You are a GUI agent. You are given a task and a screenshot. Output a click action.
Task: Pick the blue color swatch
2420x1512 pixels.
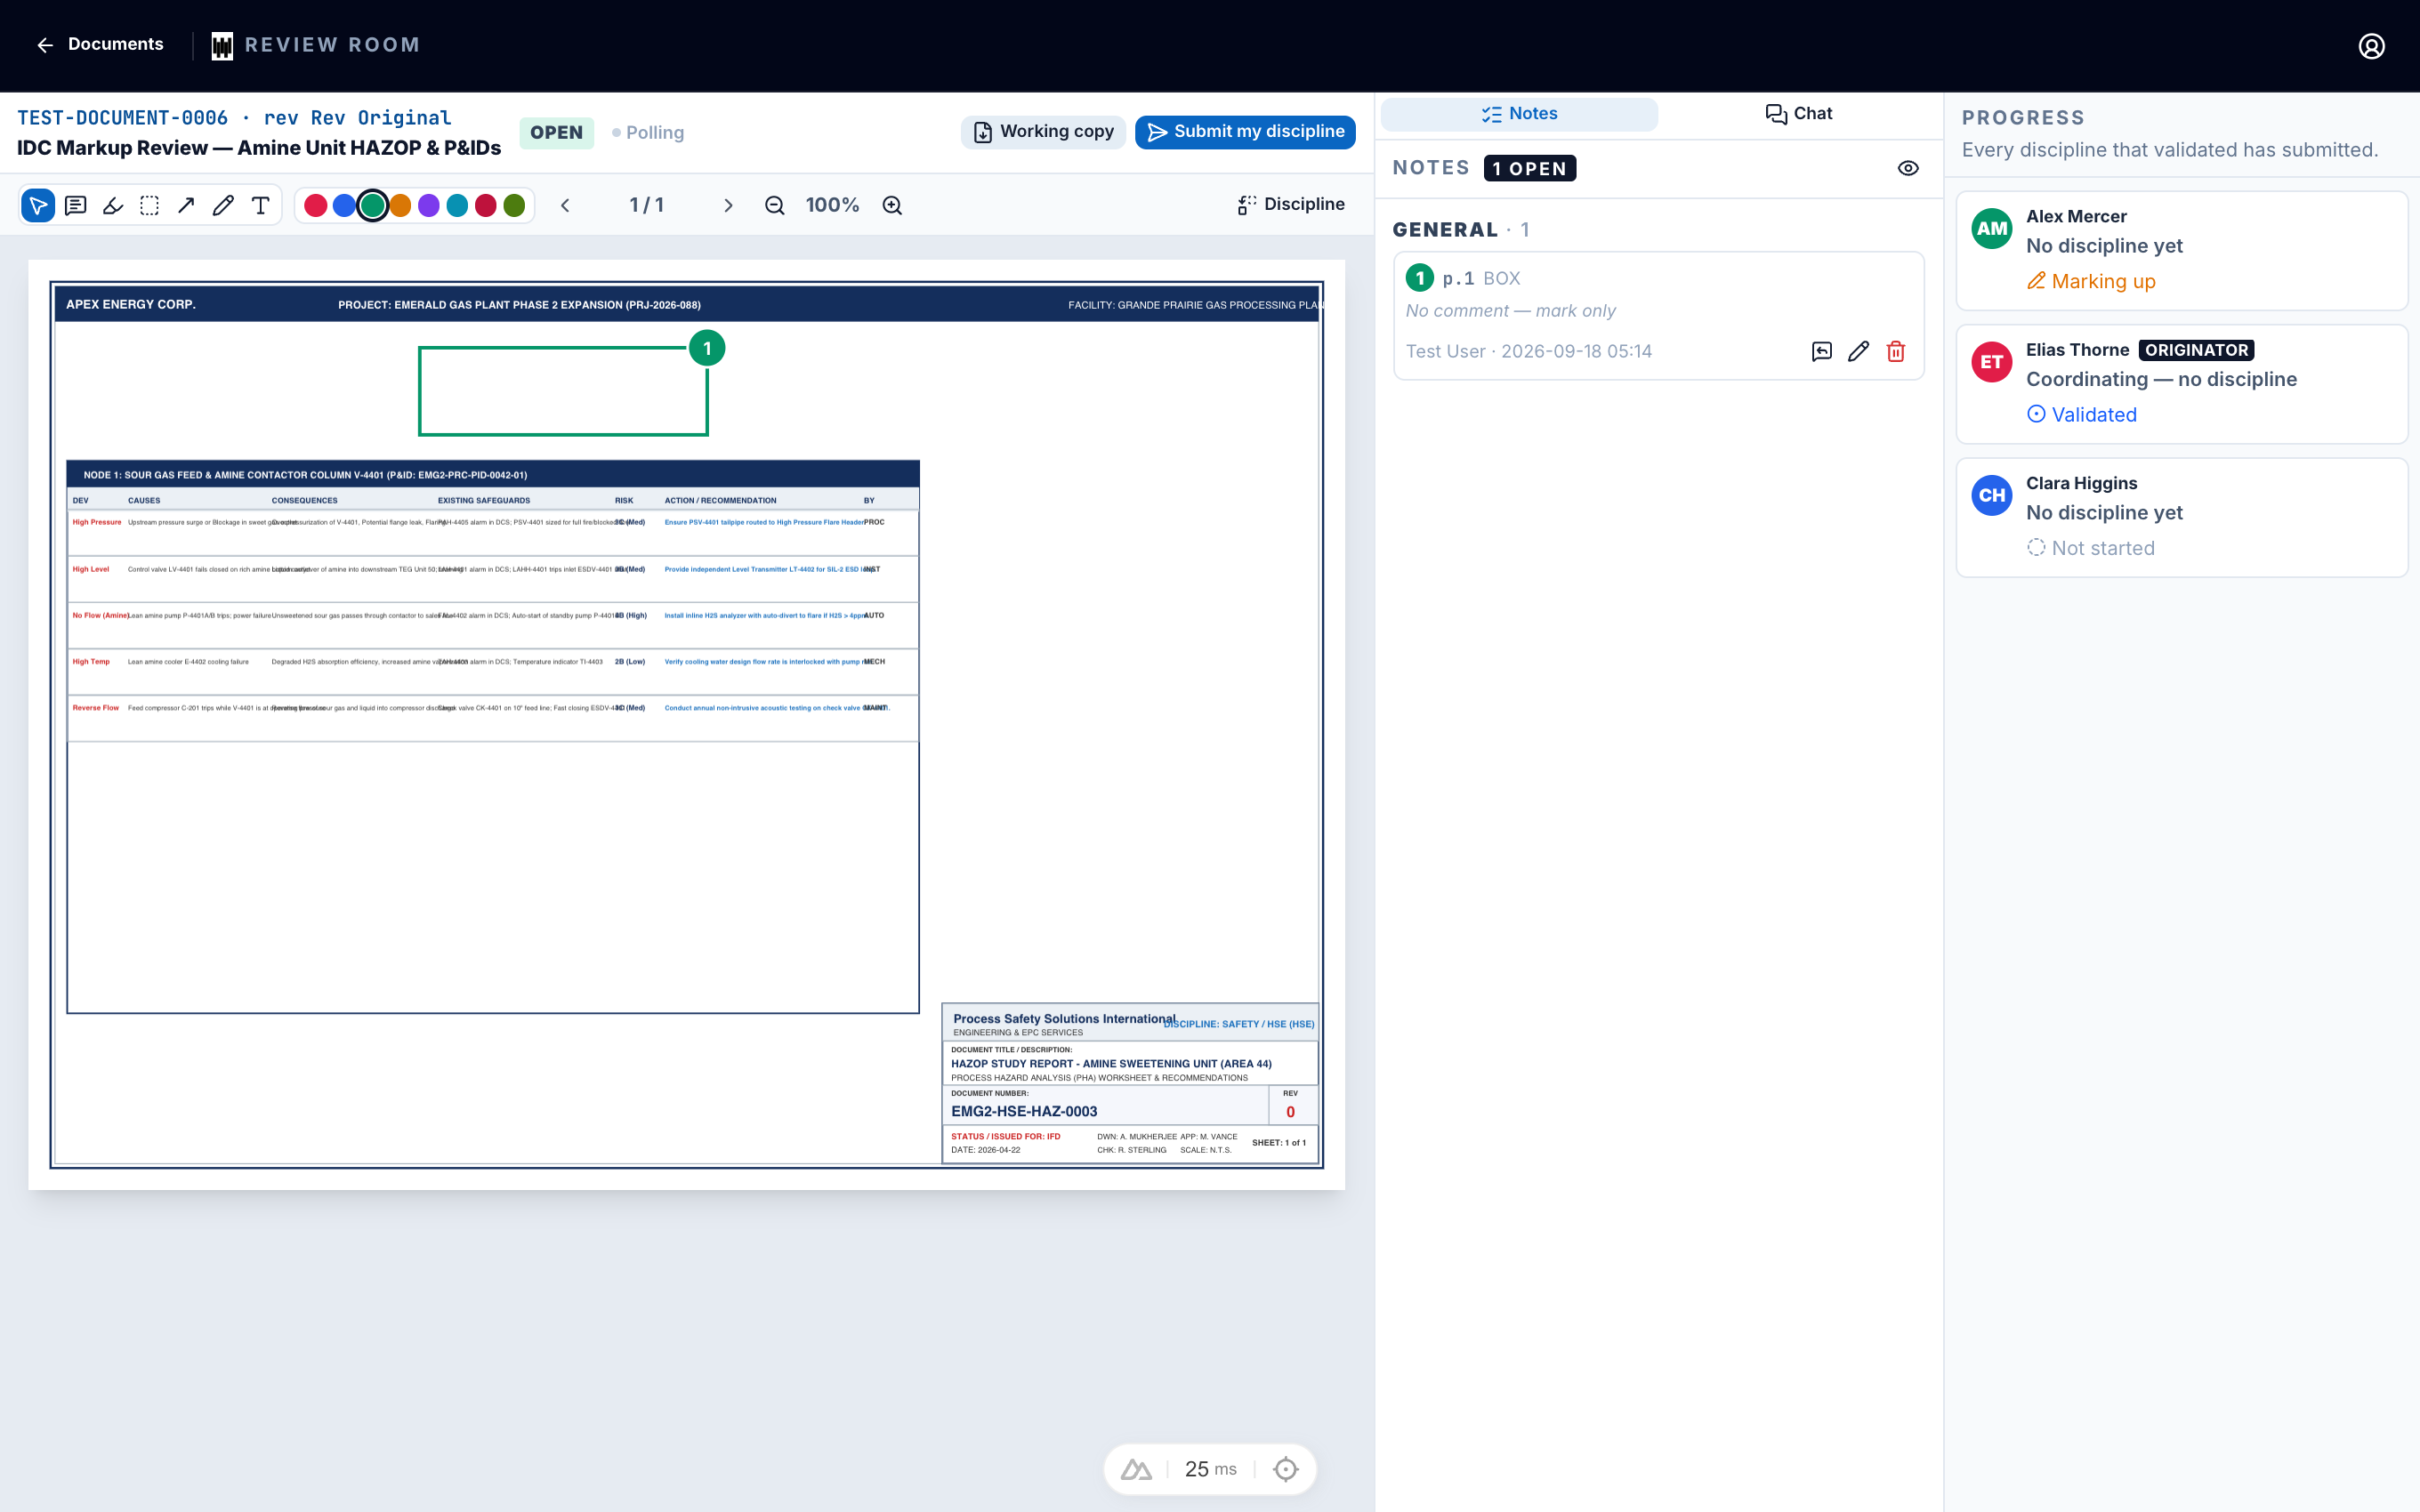tap(344, 205)
